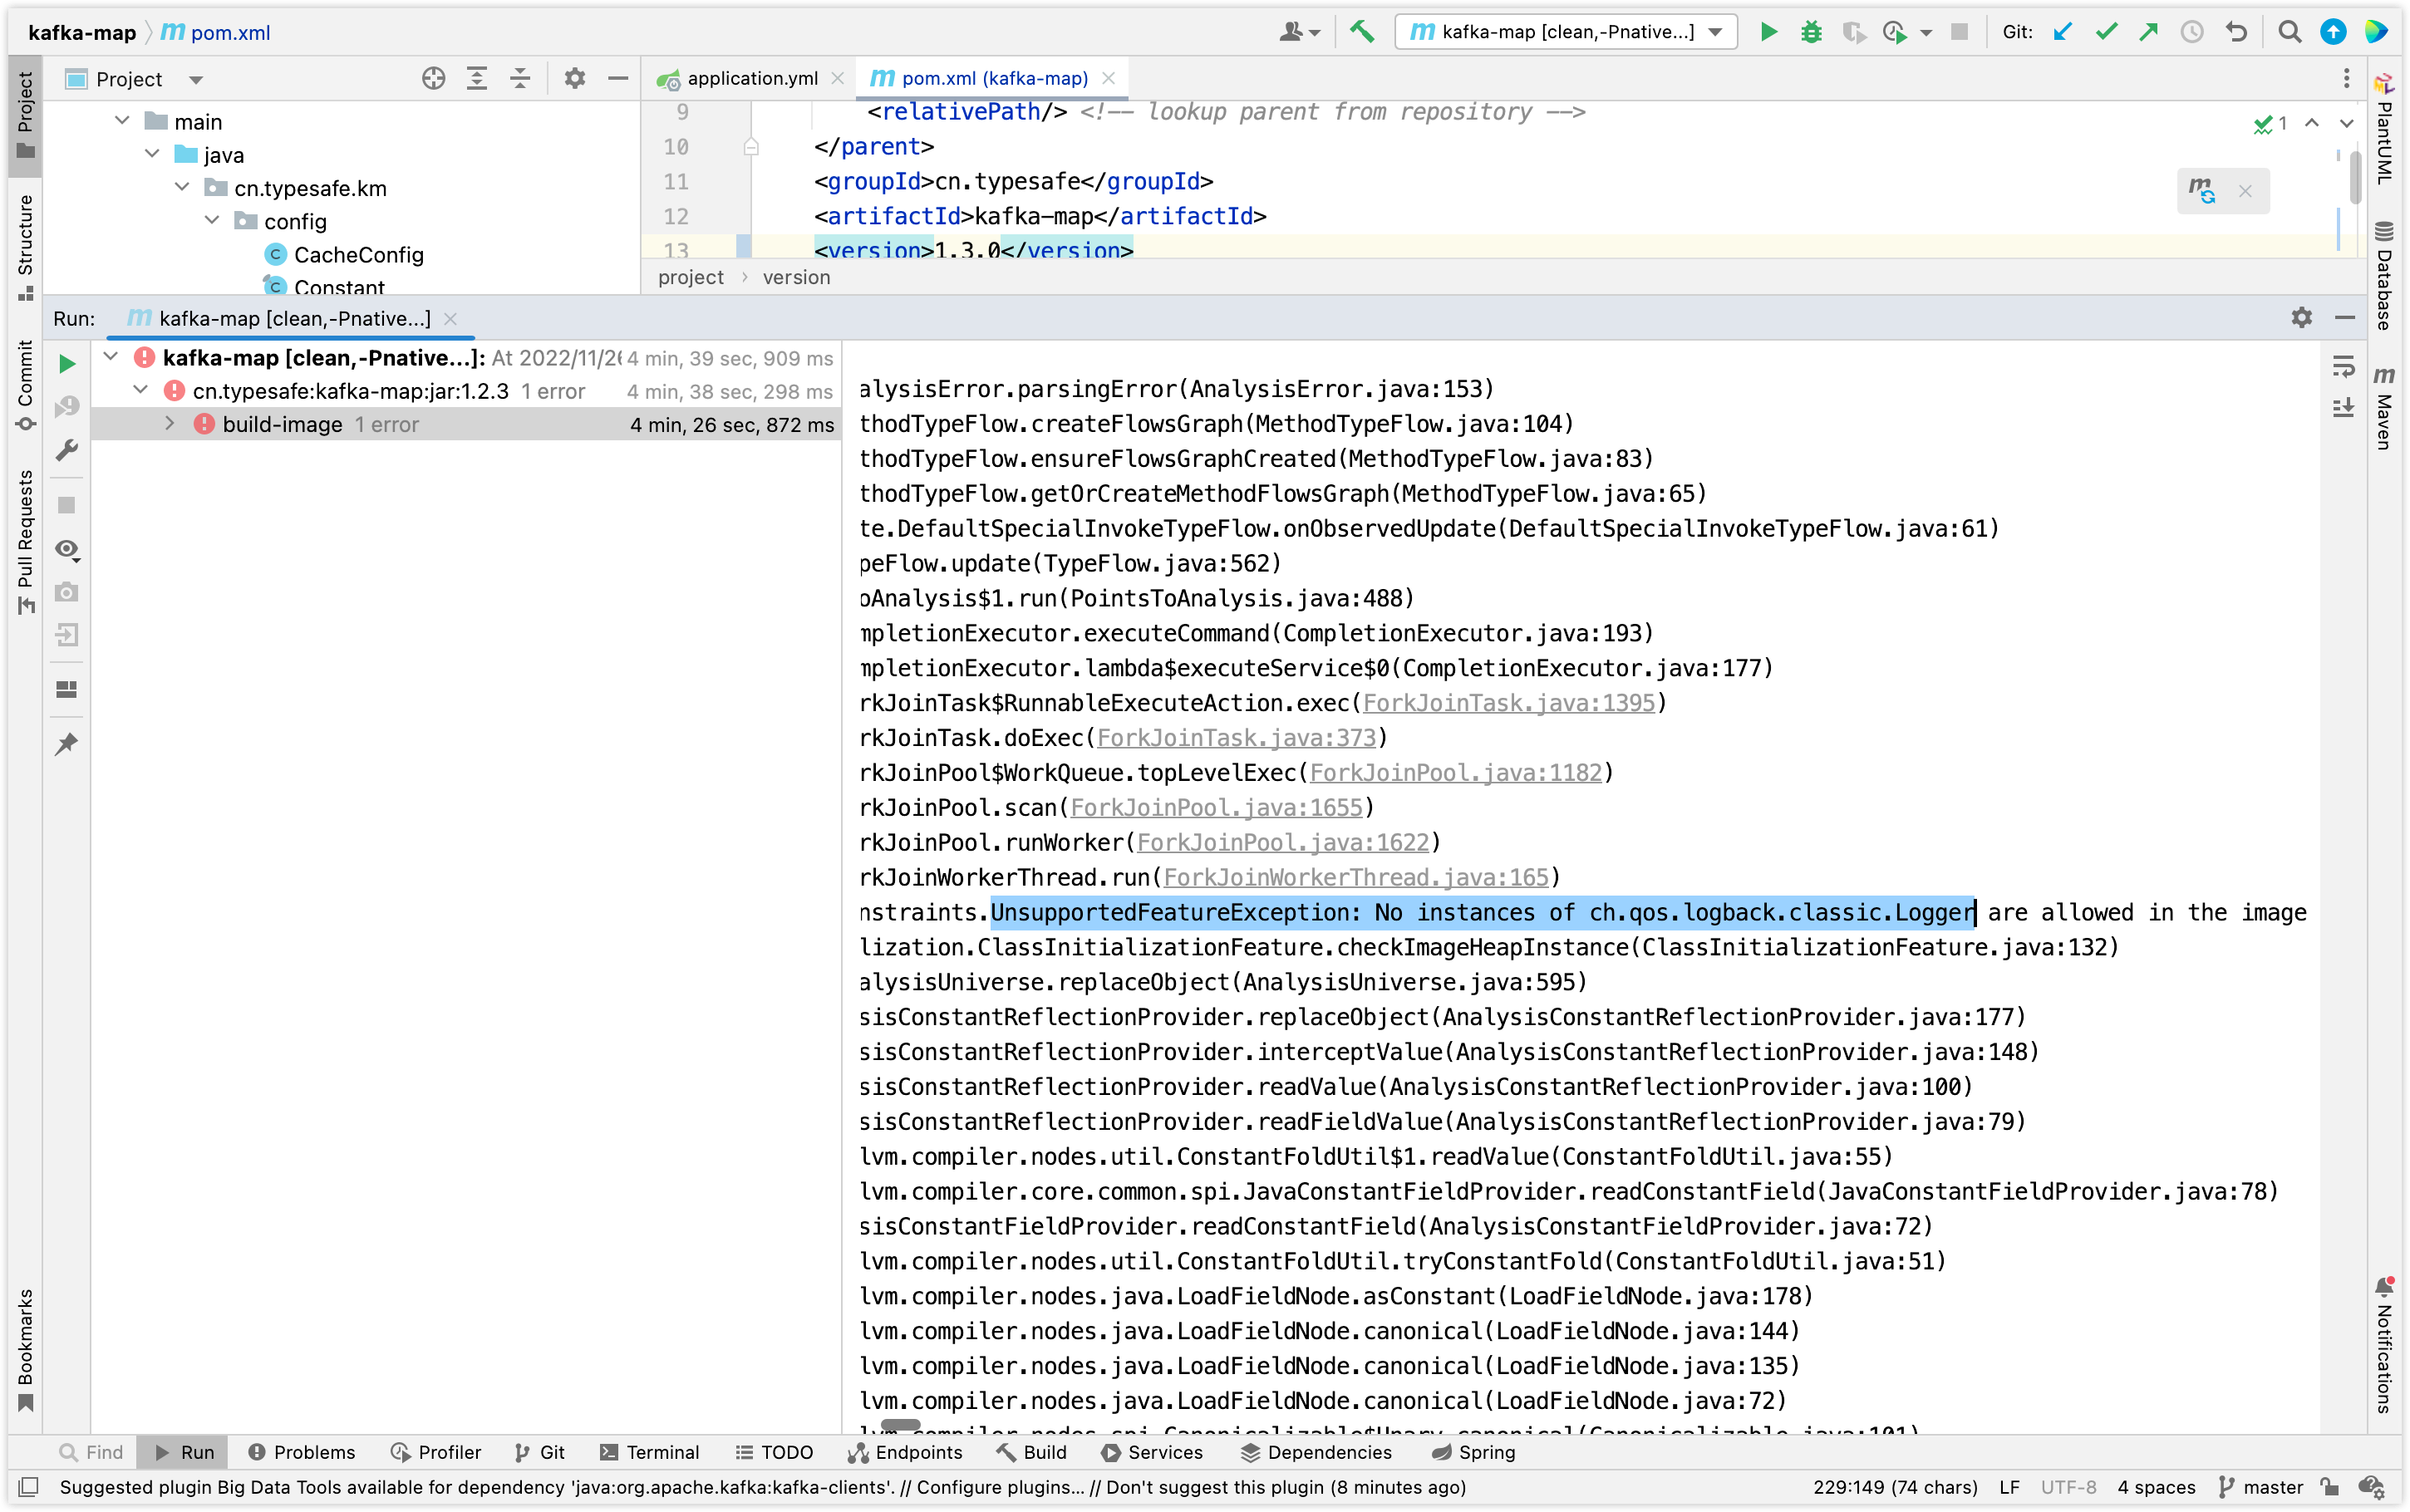Open the Dependencies tool window
The height and width of the screenshot is (1512, 2410).
[x=1316, y=1452]
